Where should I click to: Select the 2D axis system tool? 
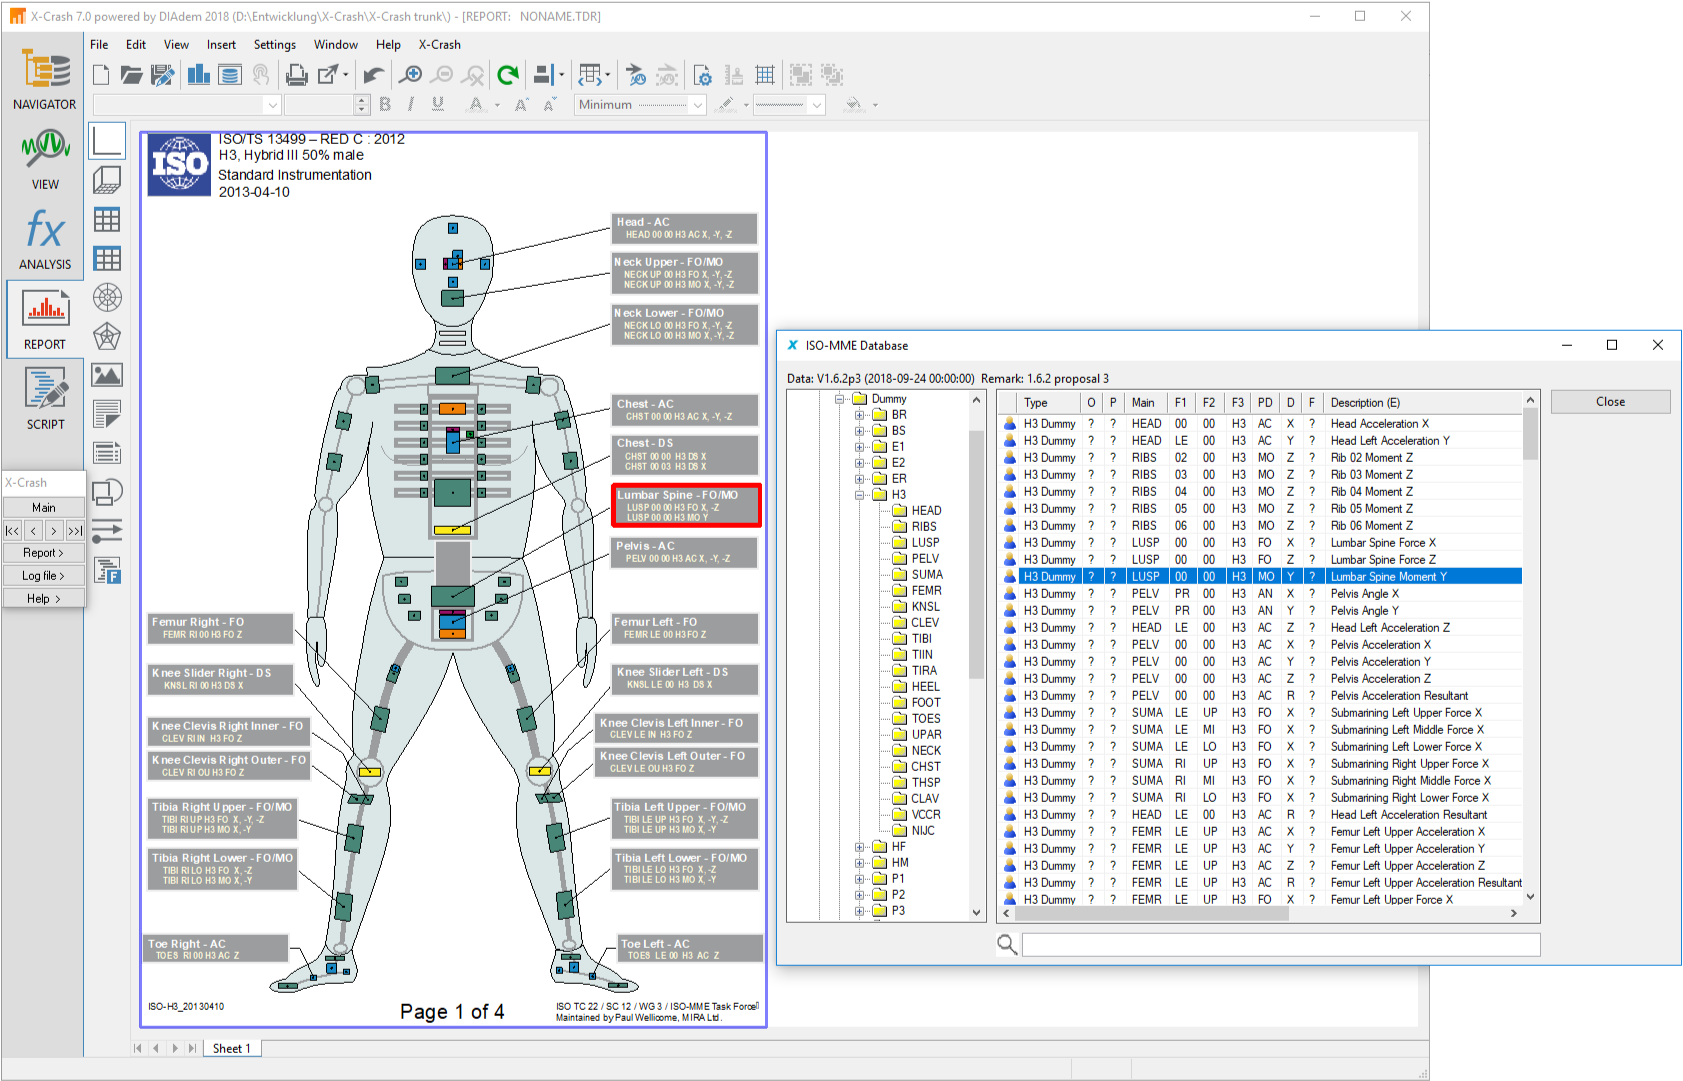(x=107, y=141)
